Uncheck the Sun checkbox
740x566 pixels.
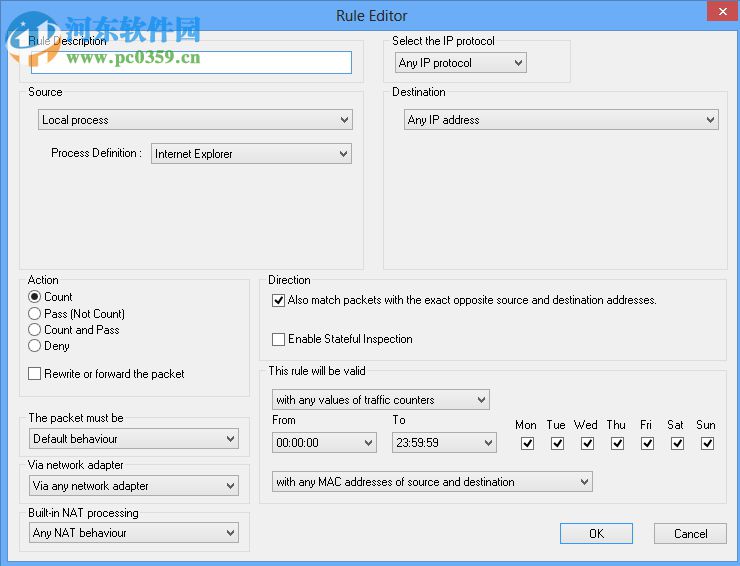707,443
